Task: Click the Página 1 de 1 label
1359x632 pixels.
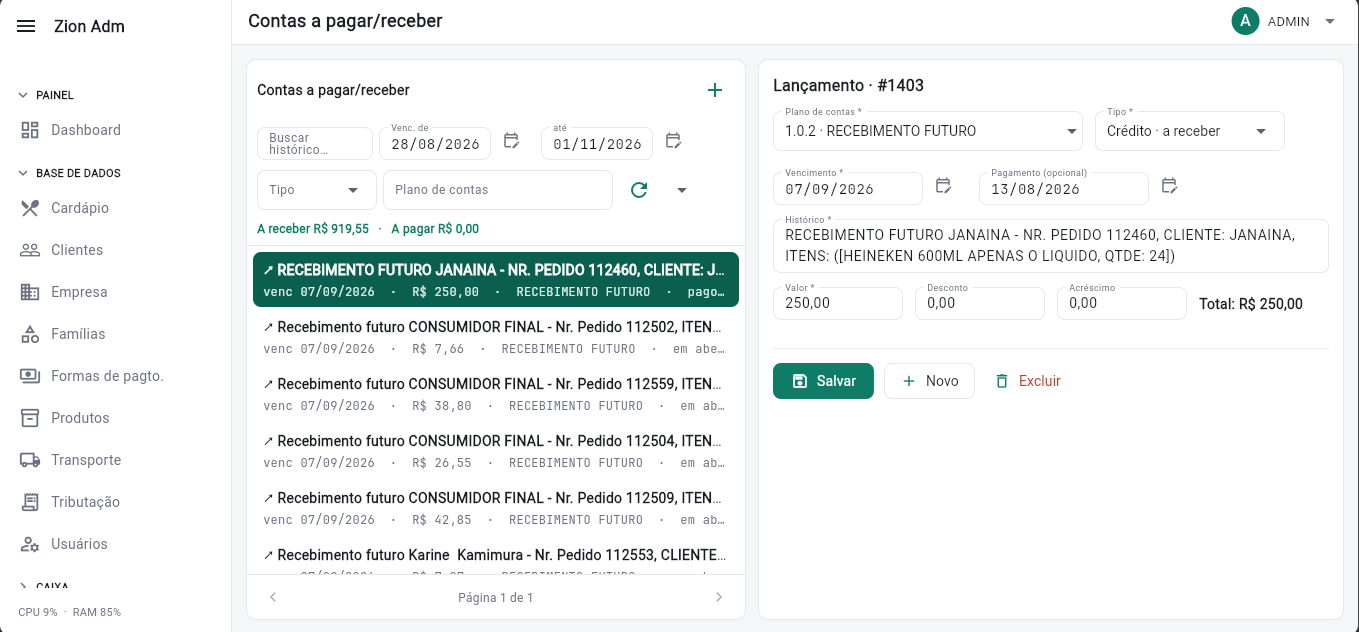Action: pyautogui.click(x=496, y=598)
